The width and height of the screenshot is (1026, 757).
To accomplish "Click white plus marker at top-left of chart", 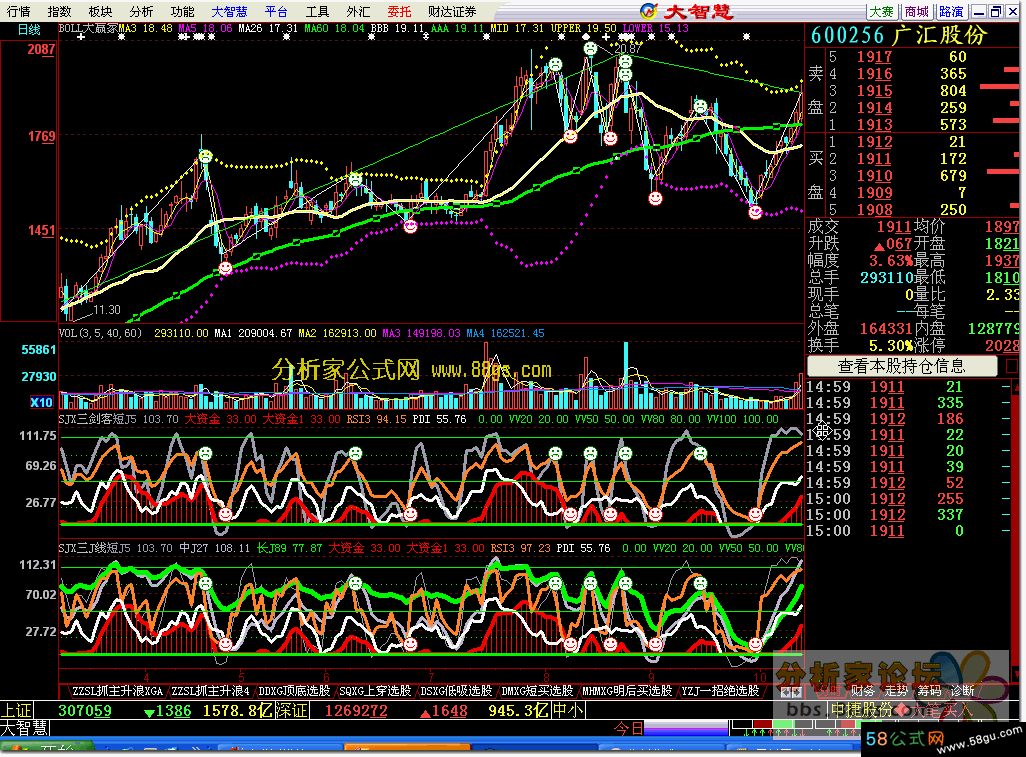I will 80,37.
